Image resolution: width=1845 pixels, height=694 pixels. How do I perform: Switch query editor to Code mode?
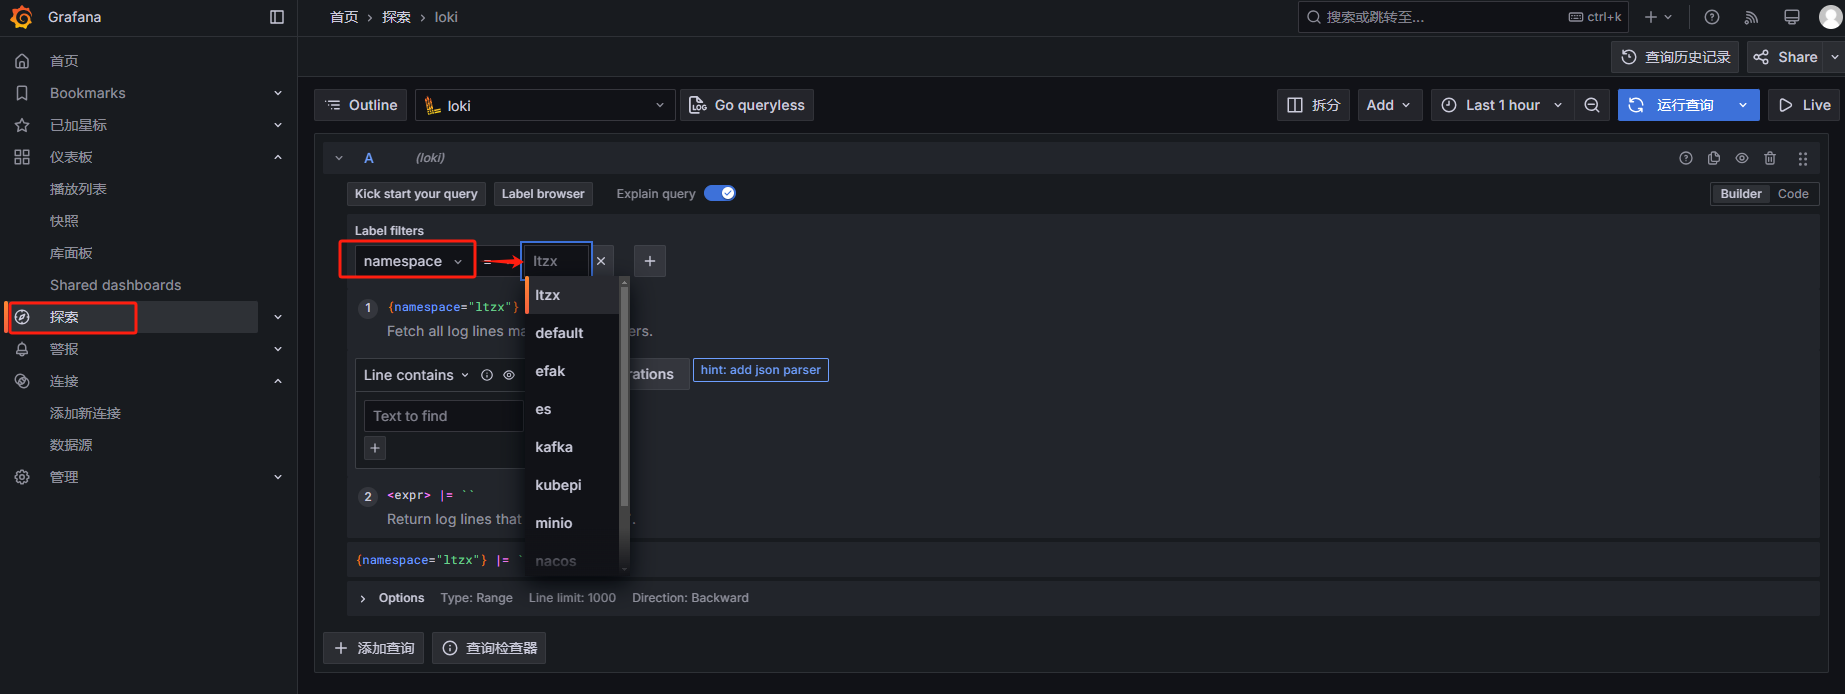1793,194
